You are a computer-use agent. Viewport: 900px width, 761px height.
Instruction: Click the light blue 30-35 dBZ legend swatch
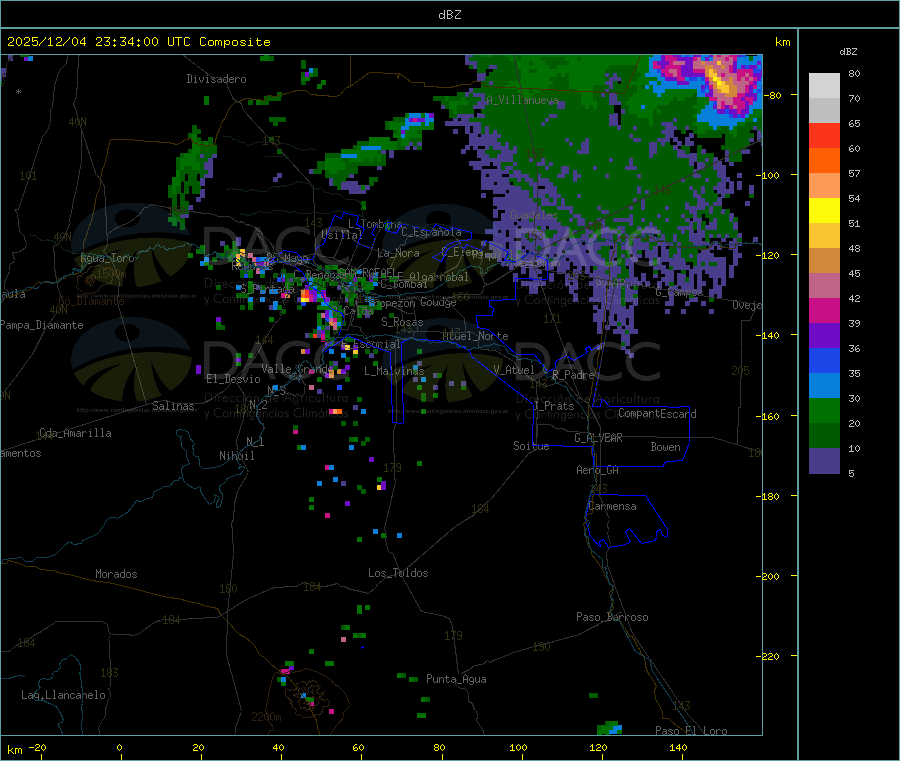(x=824, y=386)
